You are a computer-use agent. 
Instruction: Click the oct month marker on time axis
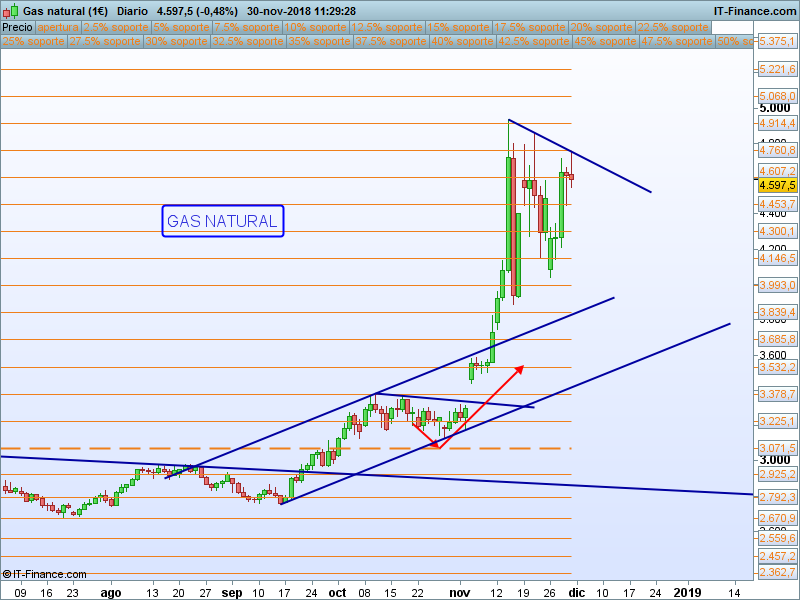[x=337, y=593]
